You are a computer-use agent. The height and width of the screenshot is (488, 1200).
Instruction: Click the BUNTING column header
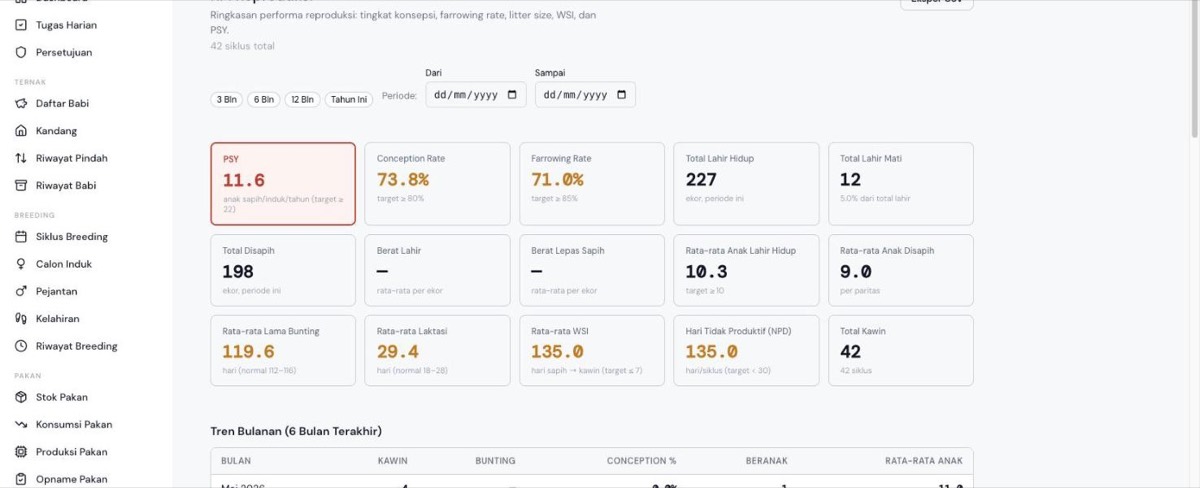(495, 461)
